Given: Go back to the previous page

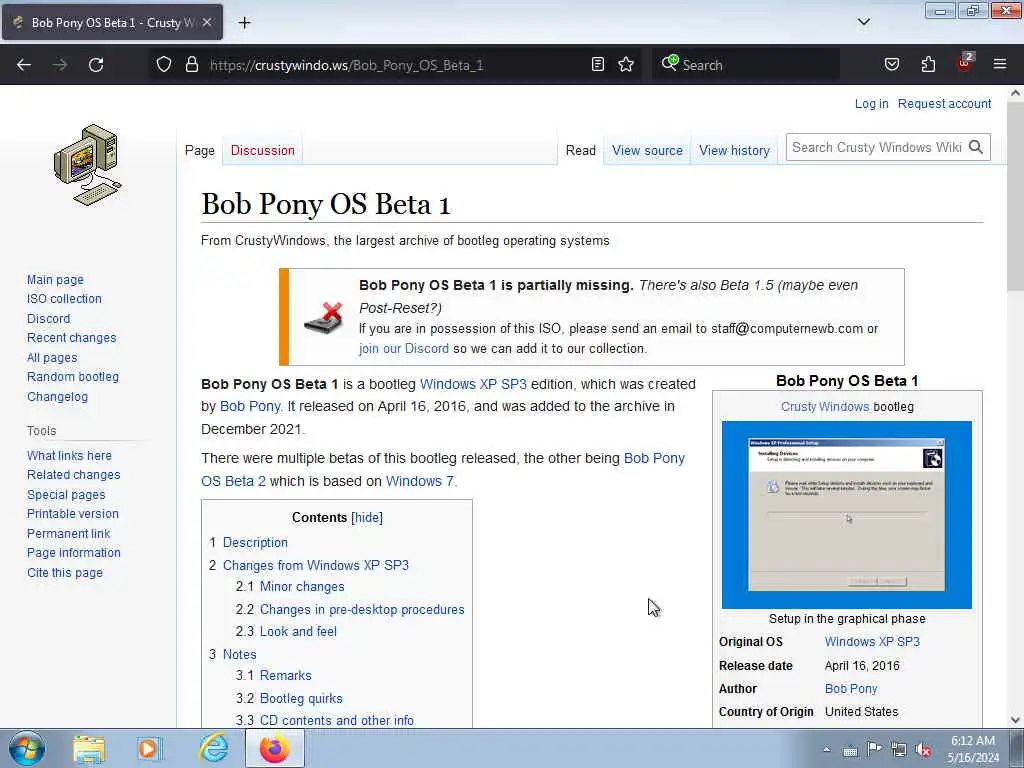Looking at the screenshot, I should [x=24, y=65].
